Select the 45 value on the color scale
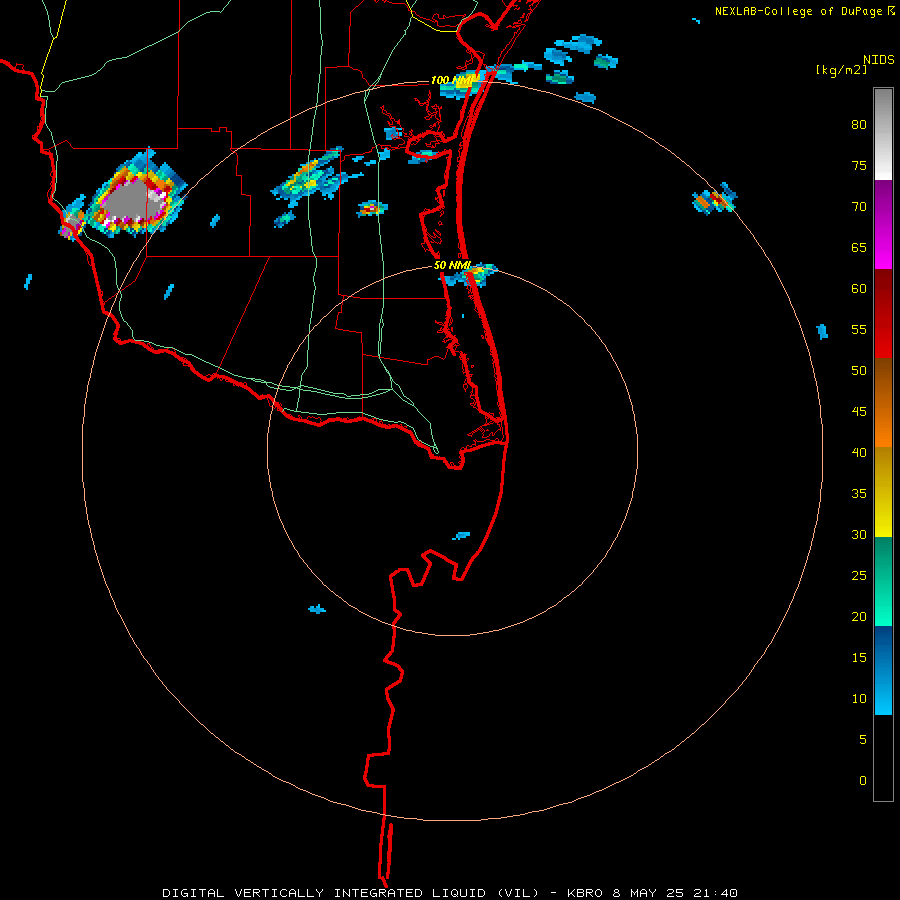Screen dimensions: 900x900 859,412
